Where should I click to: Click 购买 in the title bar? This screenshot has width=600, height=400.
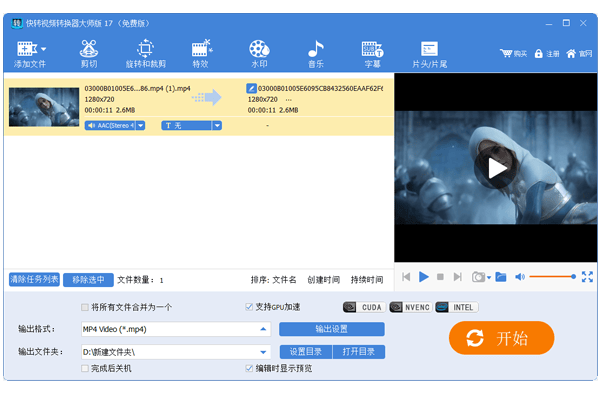[x=513, y=53]
